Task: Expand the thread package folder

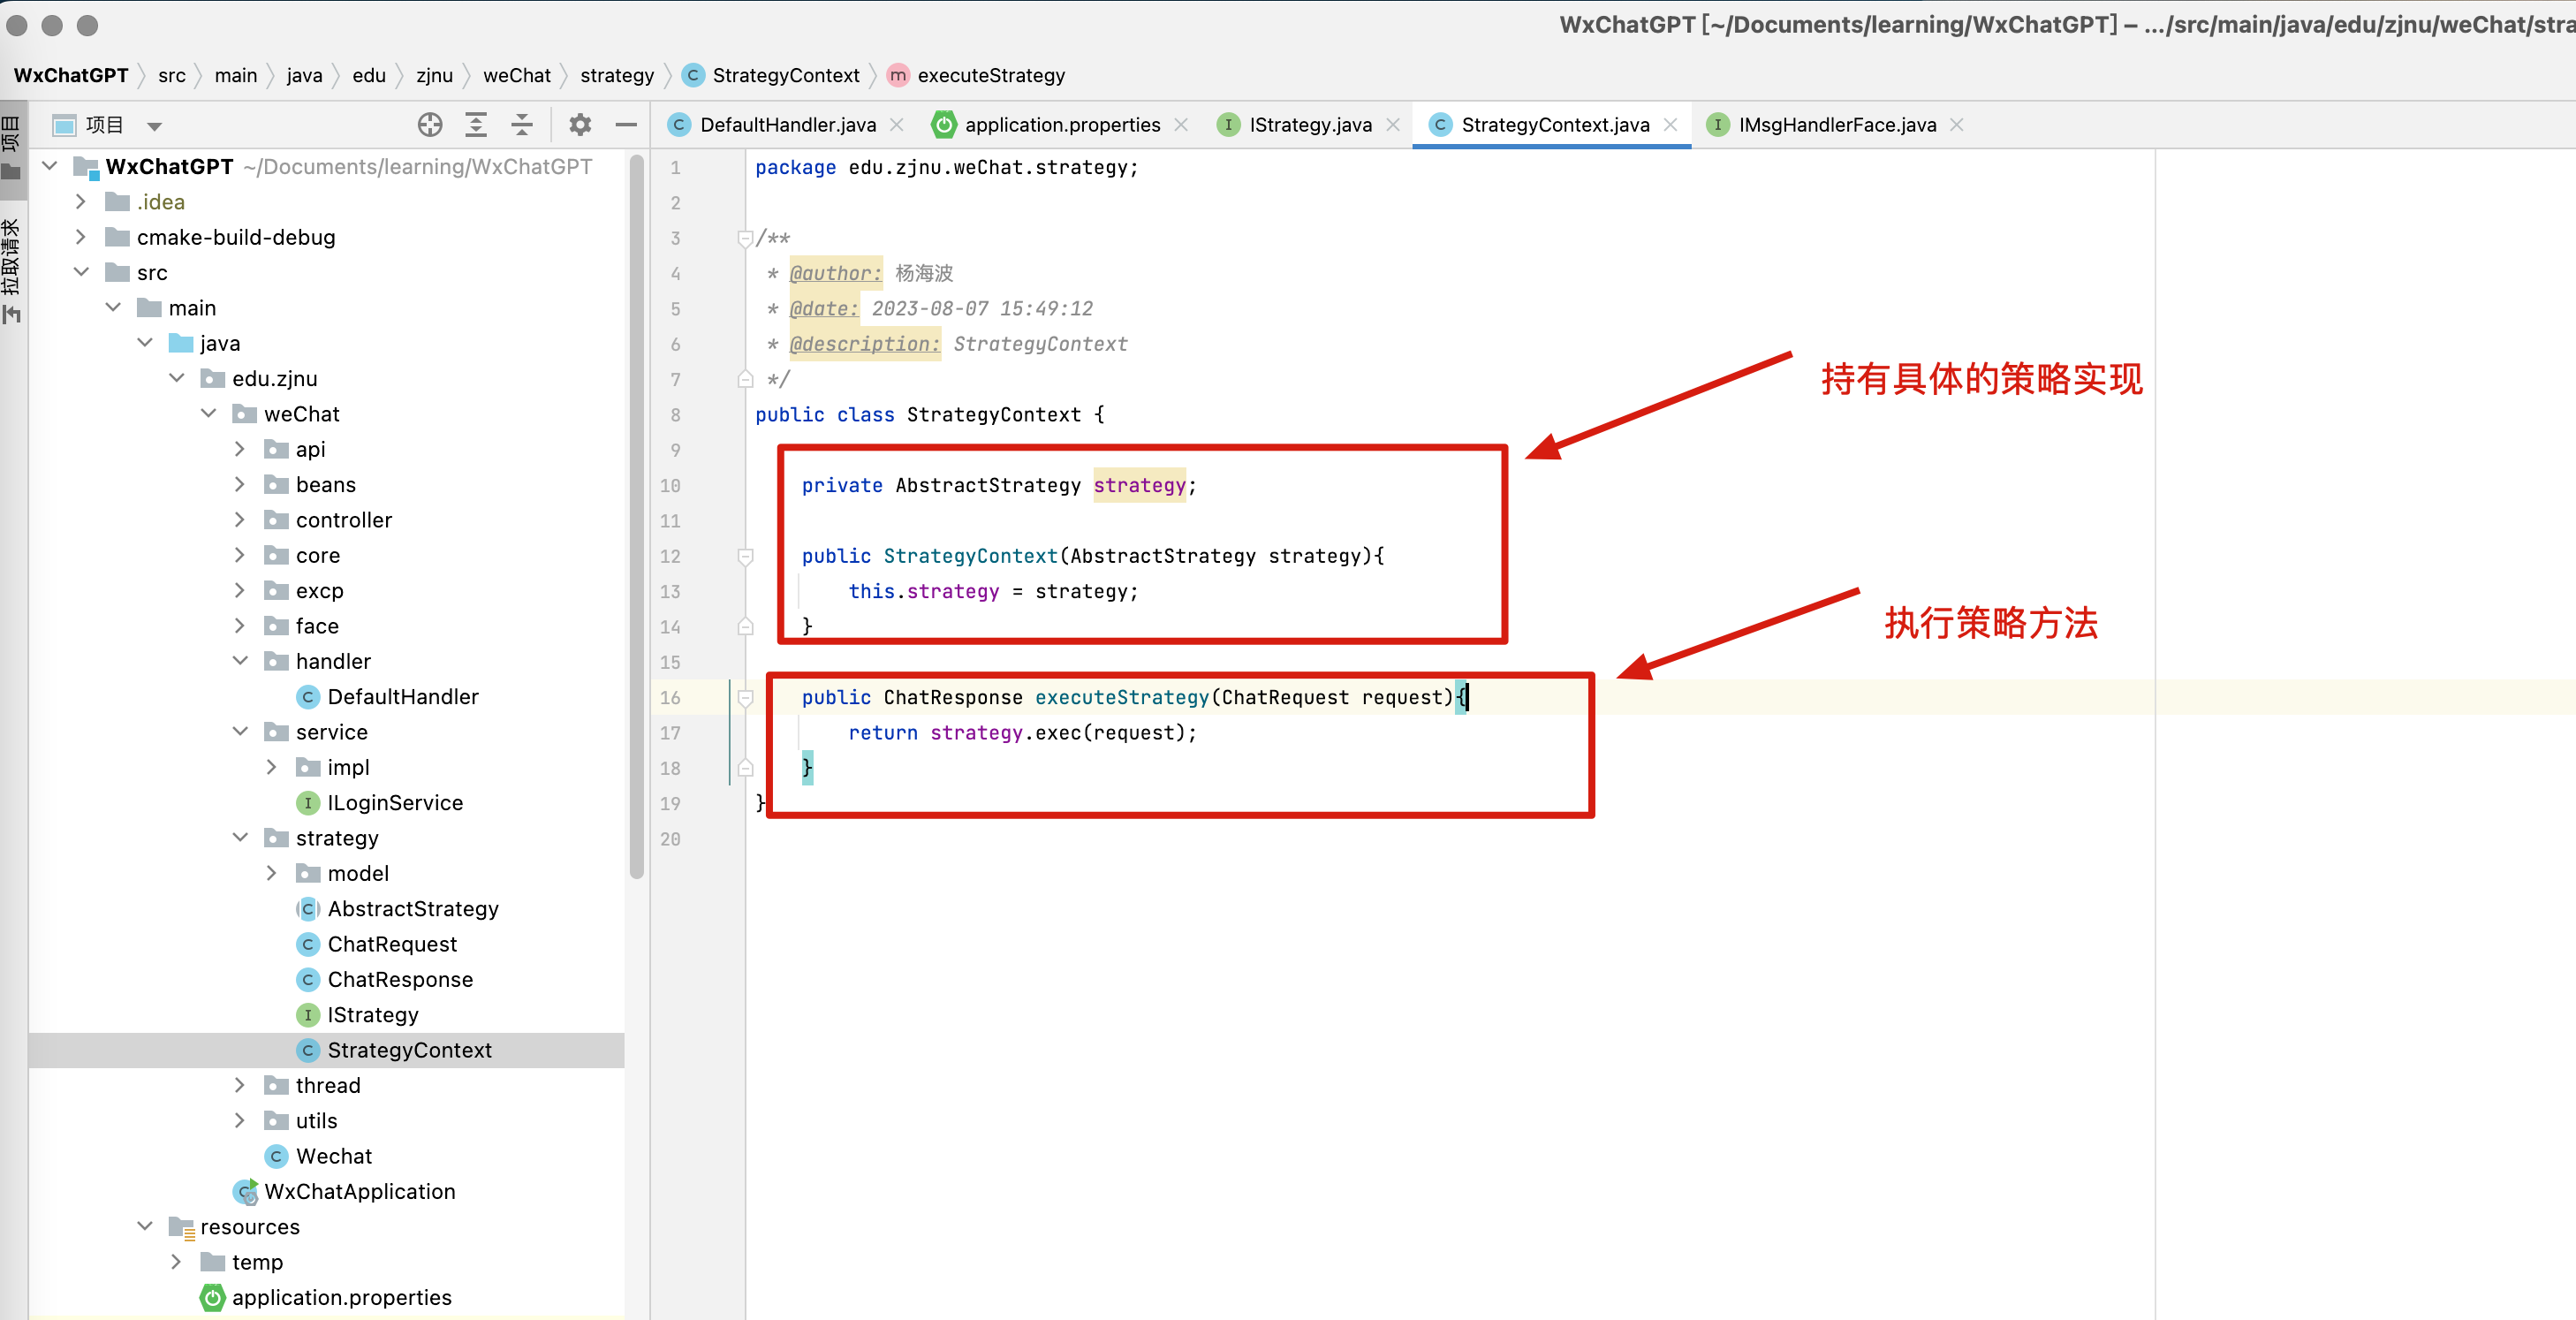Action: [x=240, y=1085]
